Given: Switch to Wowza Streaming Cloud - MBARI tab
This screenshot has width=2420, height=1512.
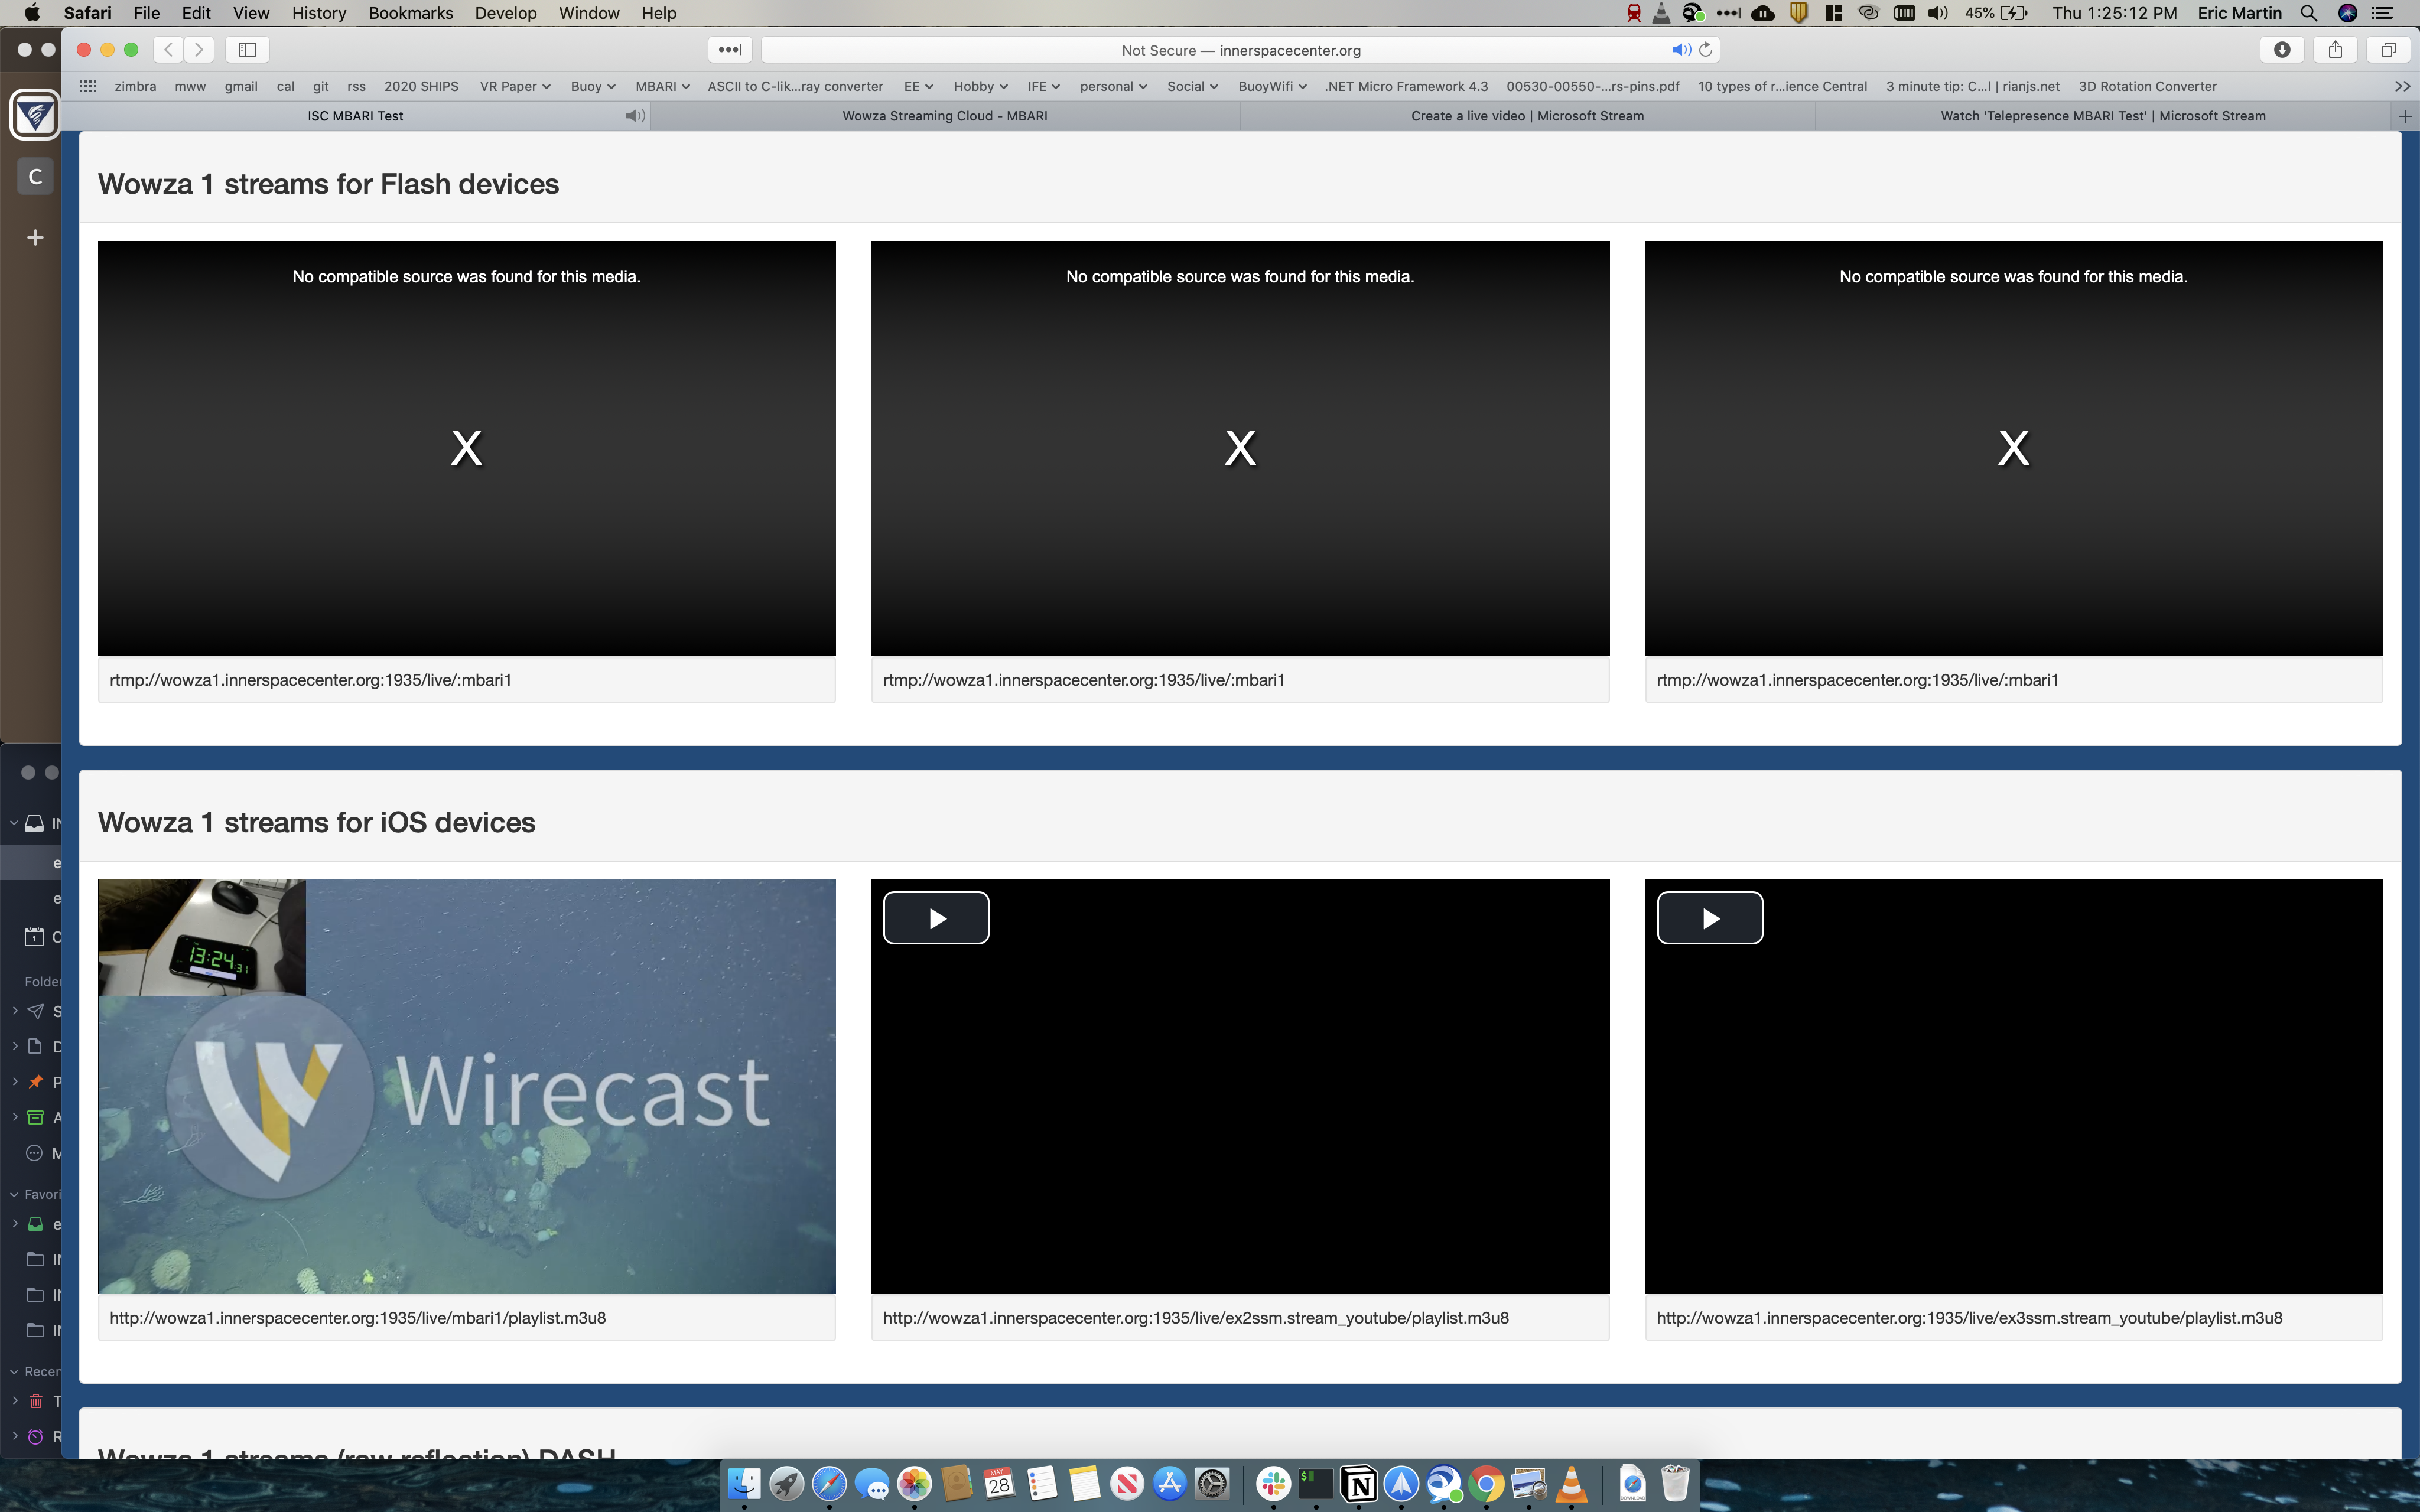Looking at the screenshot, I should tap(945, 116).
